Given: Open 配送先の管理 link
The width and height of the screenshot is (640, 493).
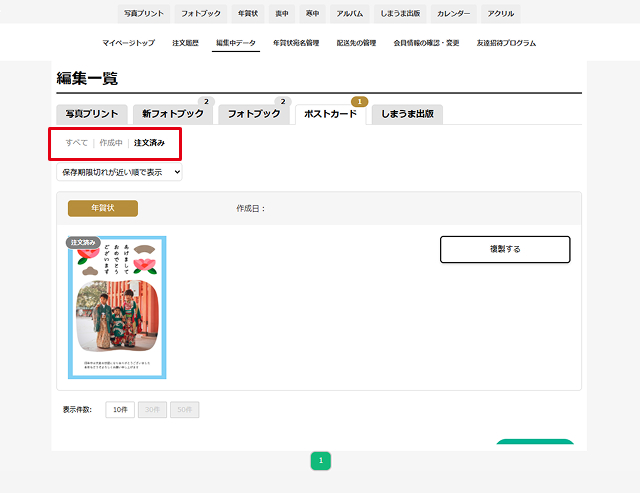Looking at the screenshot, I should click(356, 43).
